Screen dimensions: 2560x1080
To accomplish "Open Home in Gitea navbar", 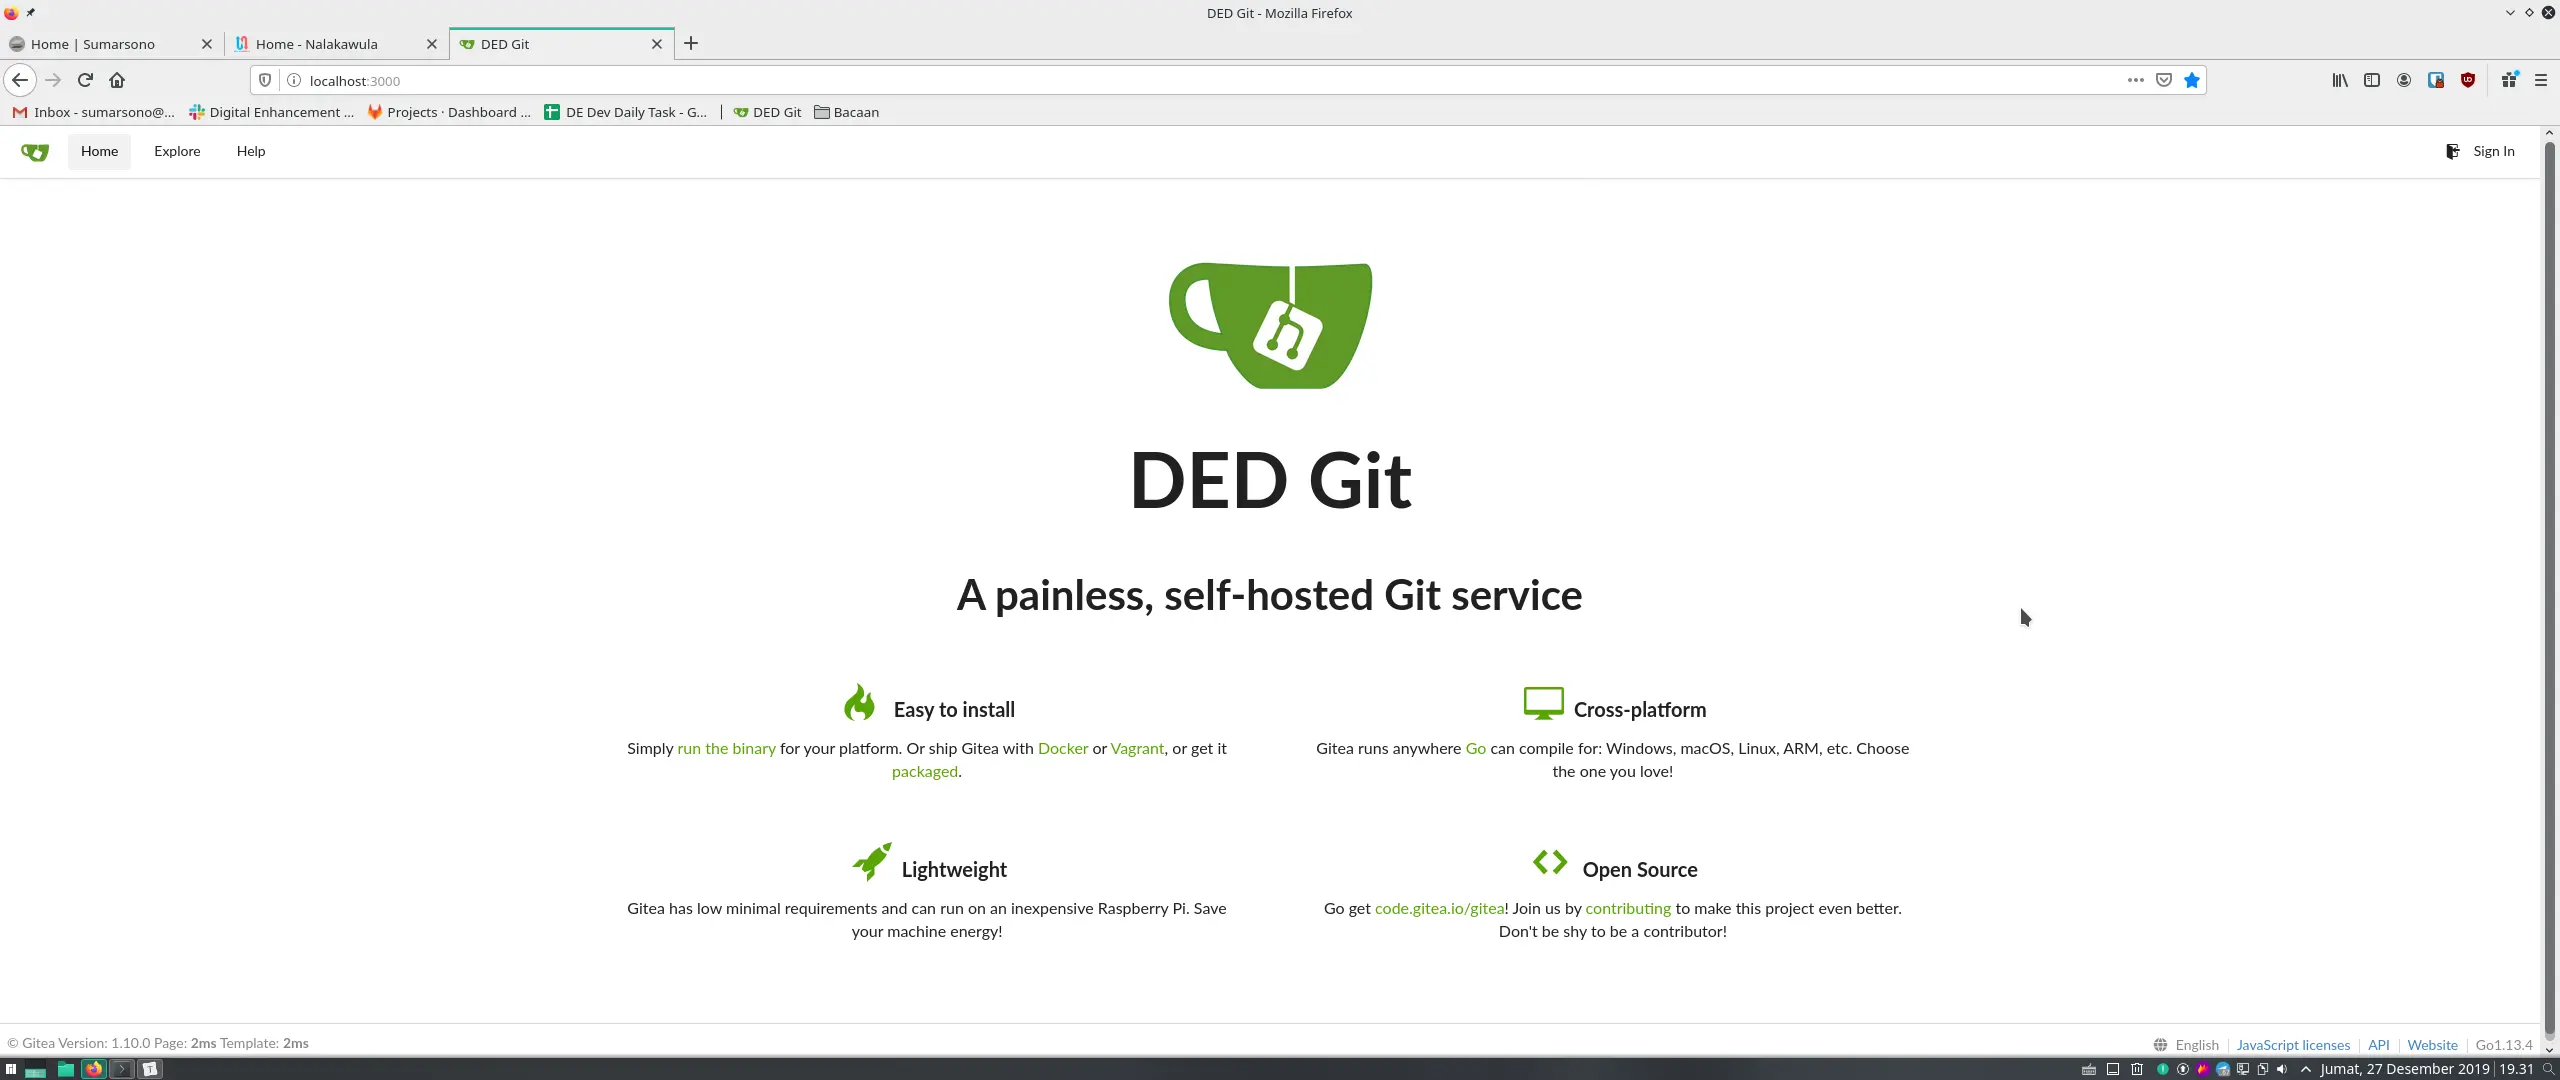I will 99,152.
